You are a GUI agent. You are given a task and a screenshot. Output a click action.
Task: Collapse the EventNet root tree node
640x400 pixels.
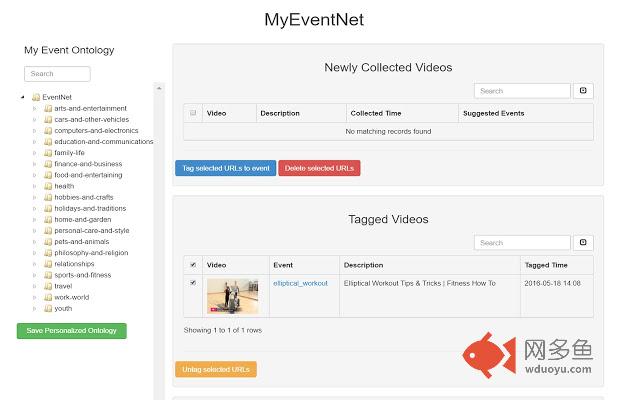pyautogui.click(x=23, y=97)
